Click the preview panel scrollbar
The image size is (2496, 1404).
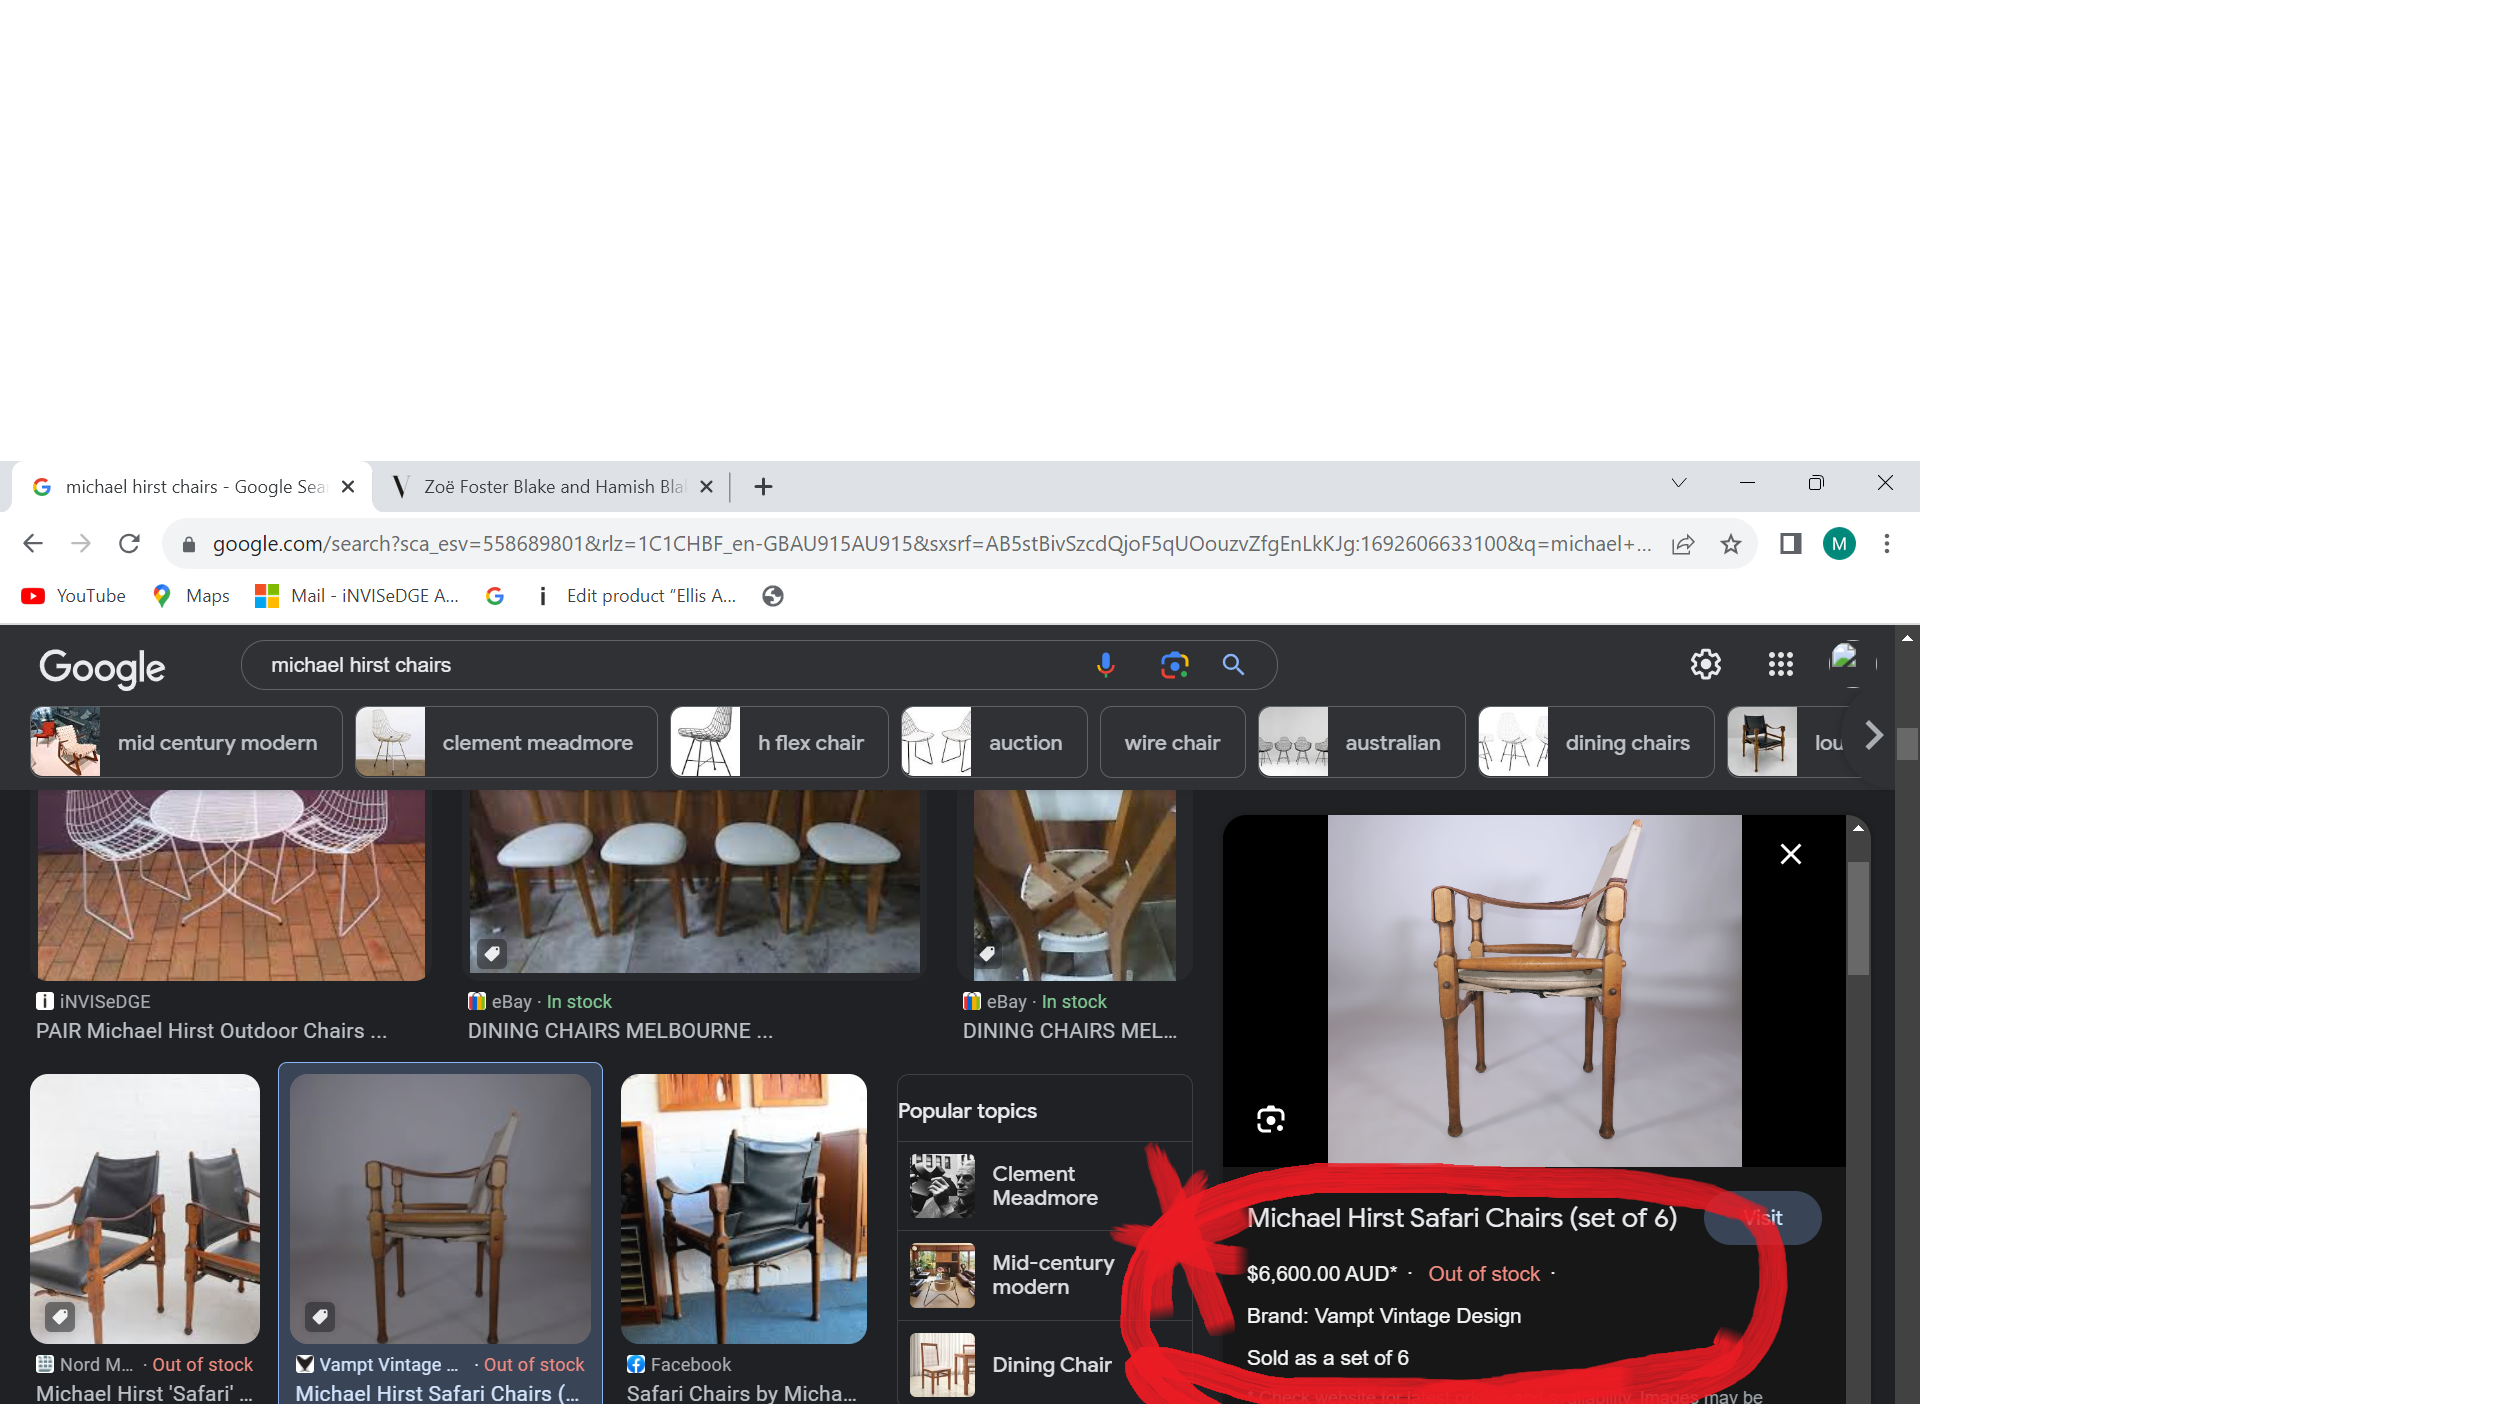1858,918
